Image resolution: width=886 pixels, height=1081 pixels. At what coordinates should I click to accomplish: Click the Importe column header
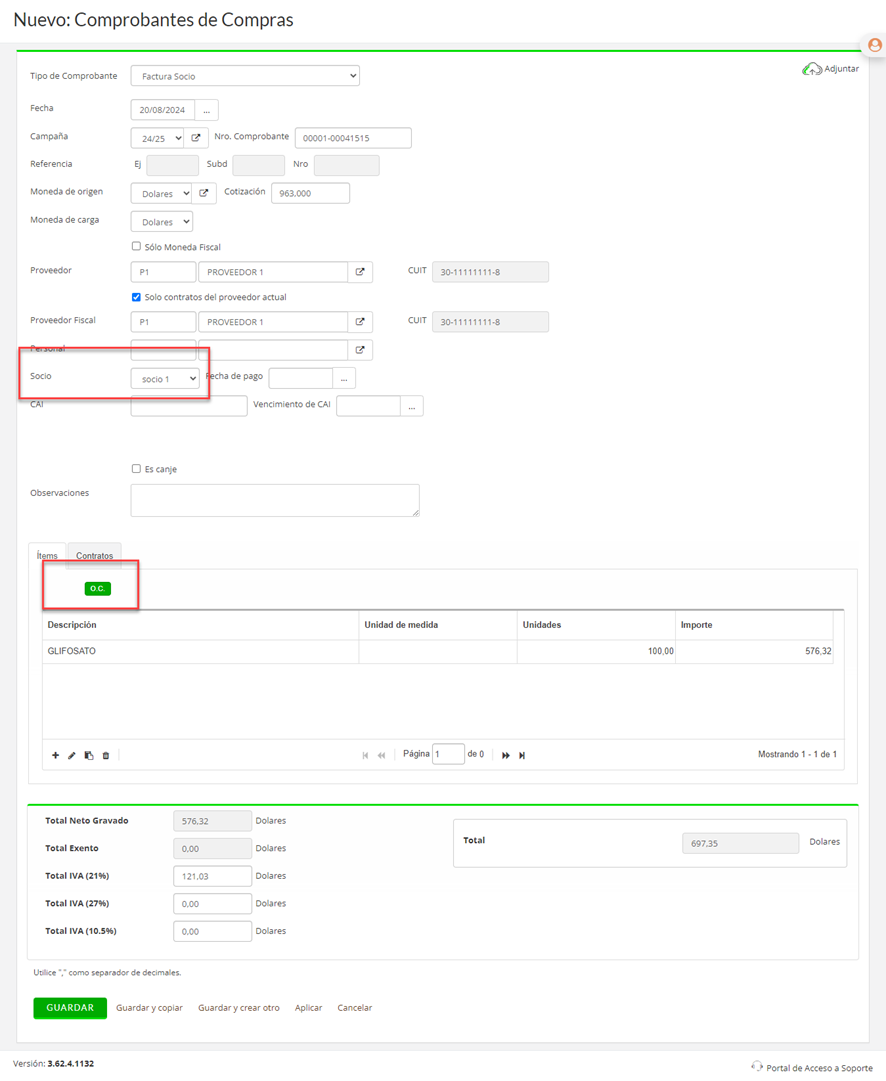click(x=754, y=625)
